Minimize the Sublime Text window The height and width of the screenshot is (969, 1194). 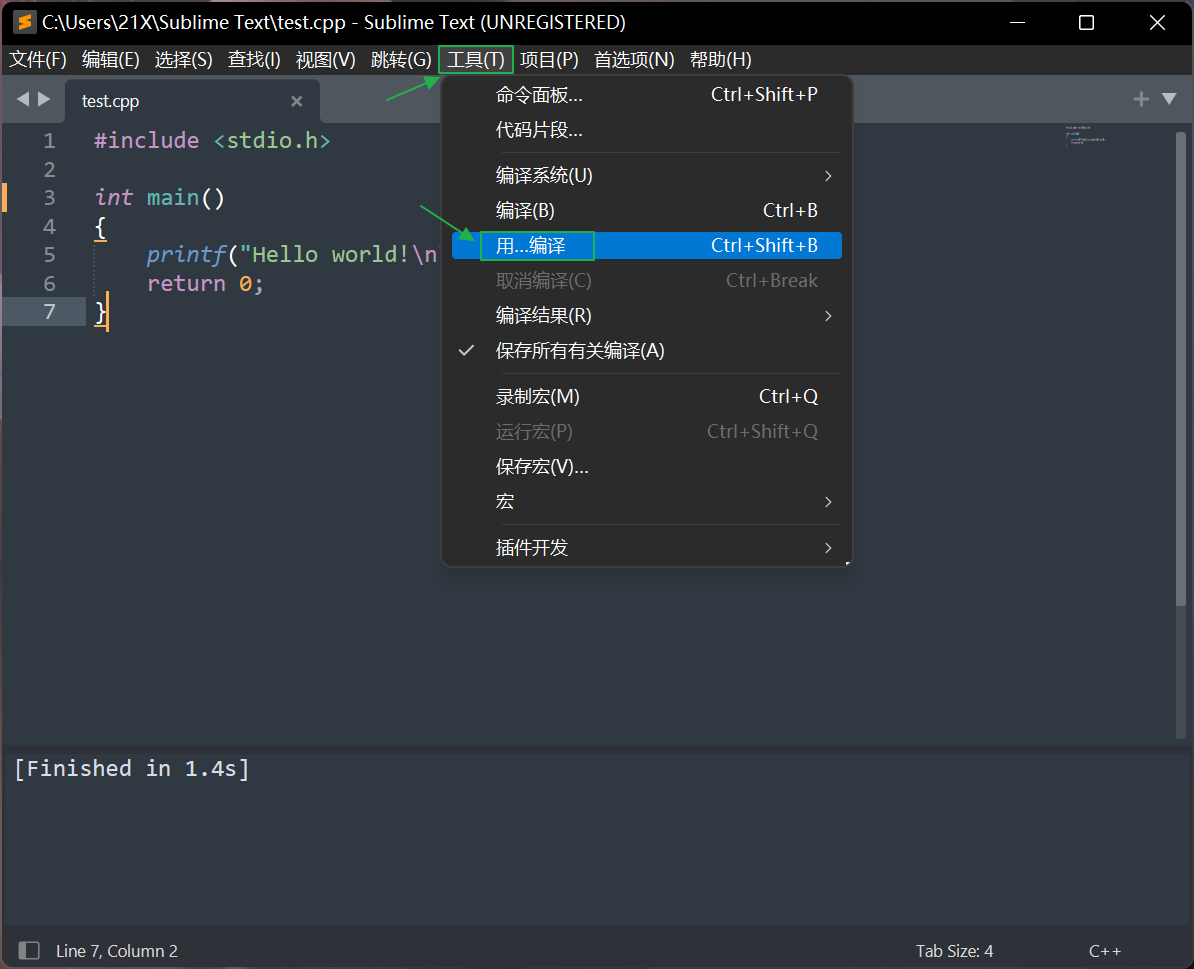(x=1017, y=23)
